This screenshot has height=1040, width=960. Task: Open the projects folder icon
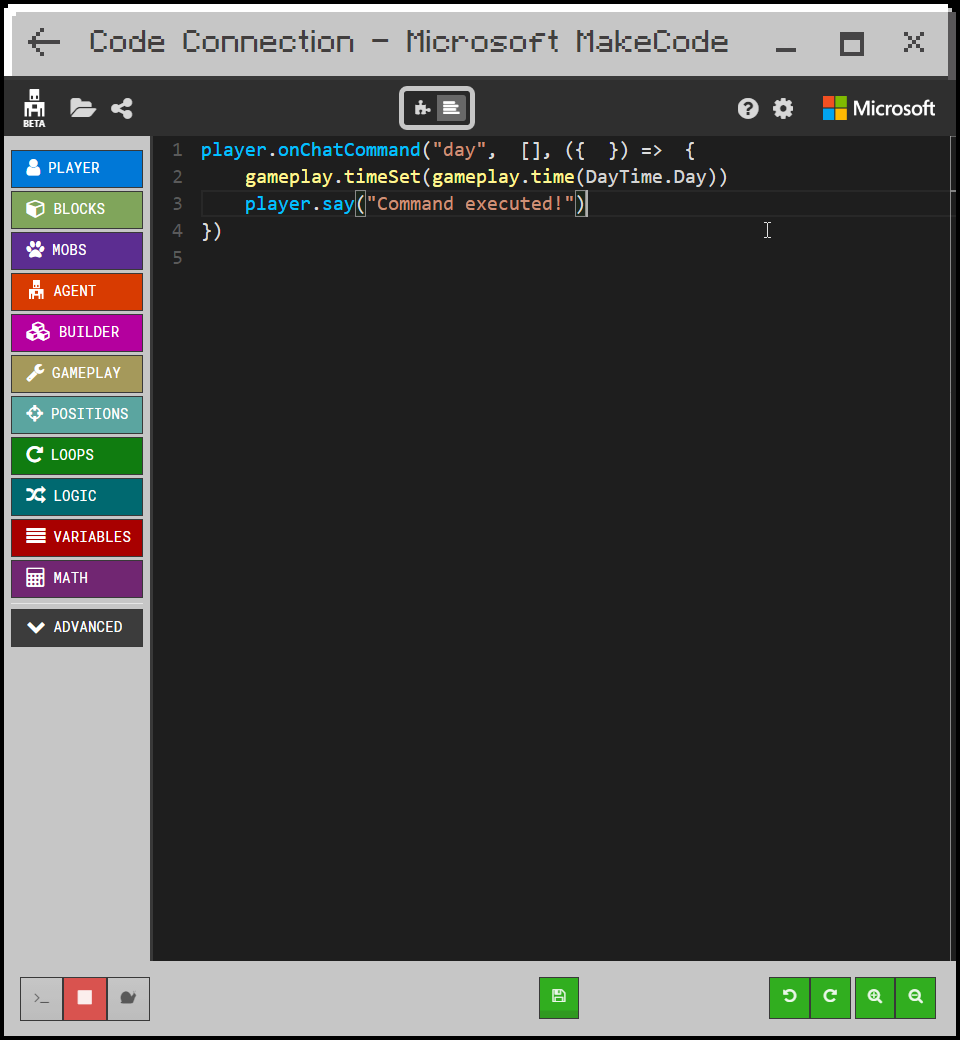point(83,108)
